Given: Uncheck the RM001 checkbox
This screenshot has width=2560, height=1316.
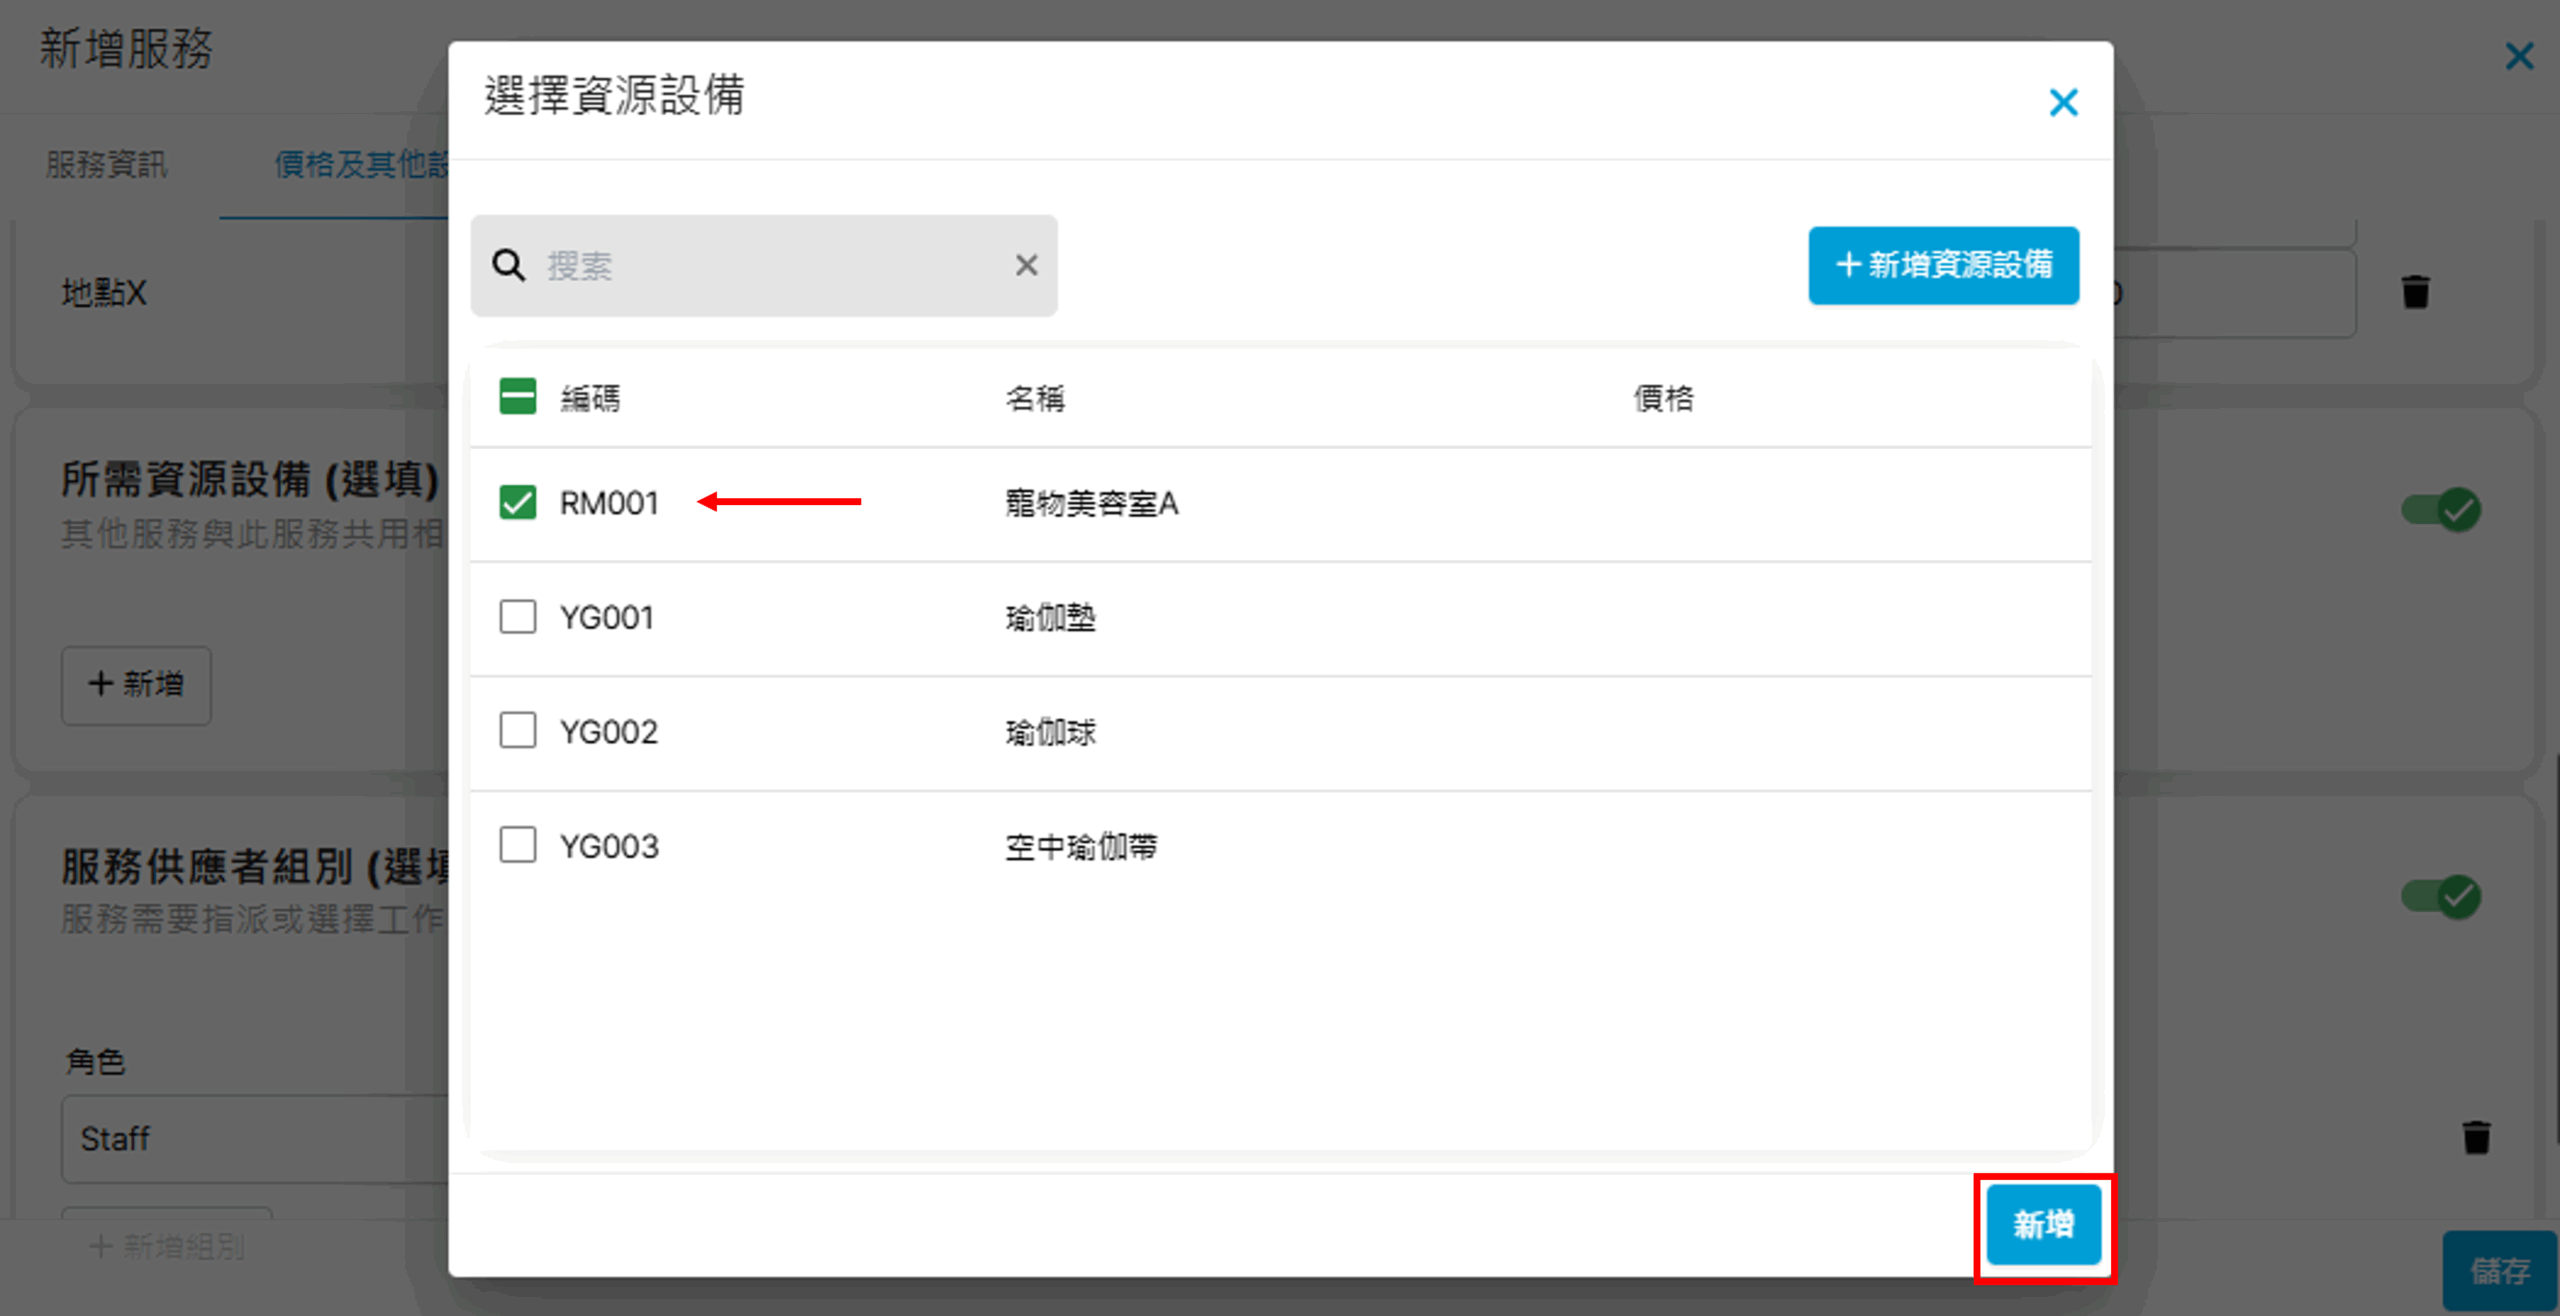Looking at the screenshot, I should pos(518,502).
